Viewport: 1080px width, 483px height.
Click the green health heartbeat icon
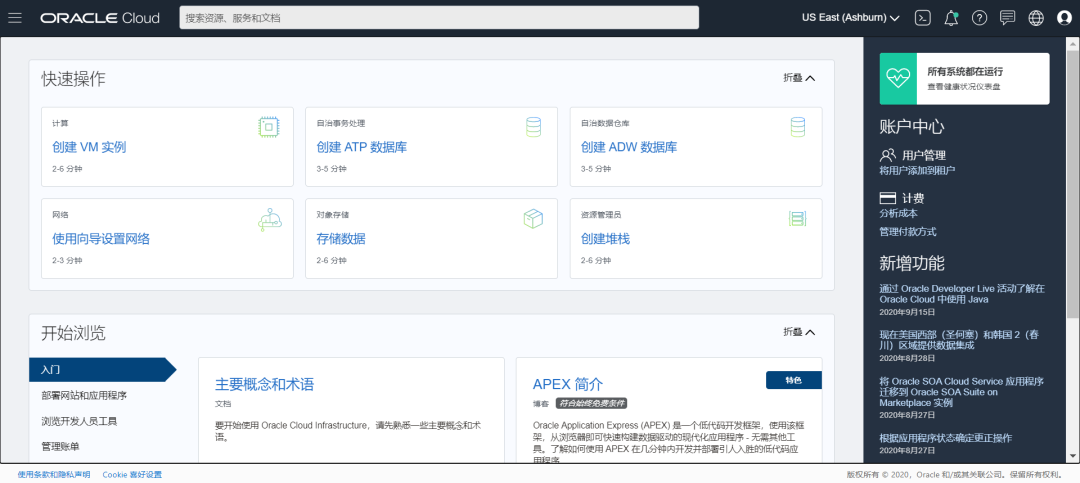[x=898, y=79]
